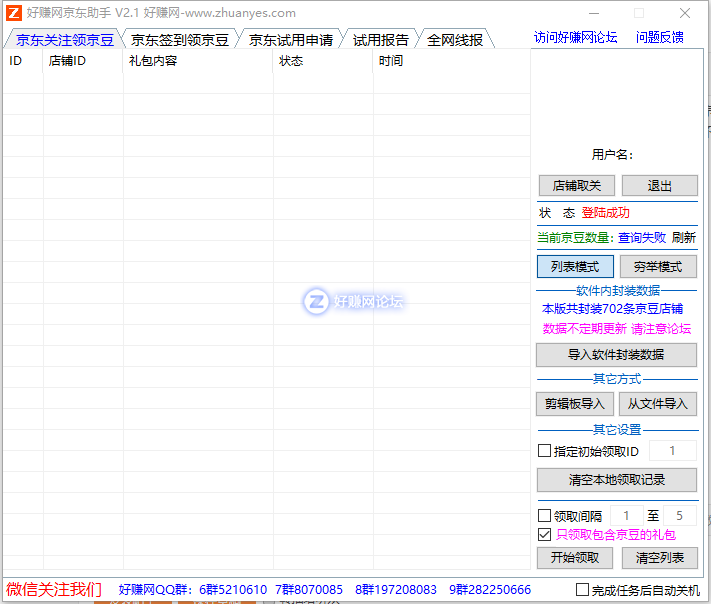Click 导入软件封装数据 button

[x=616, y=355]
